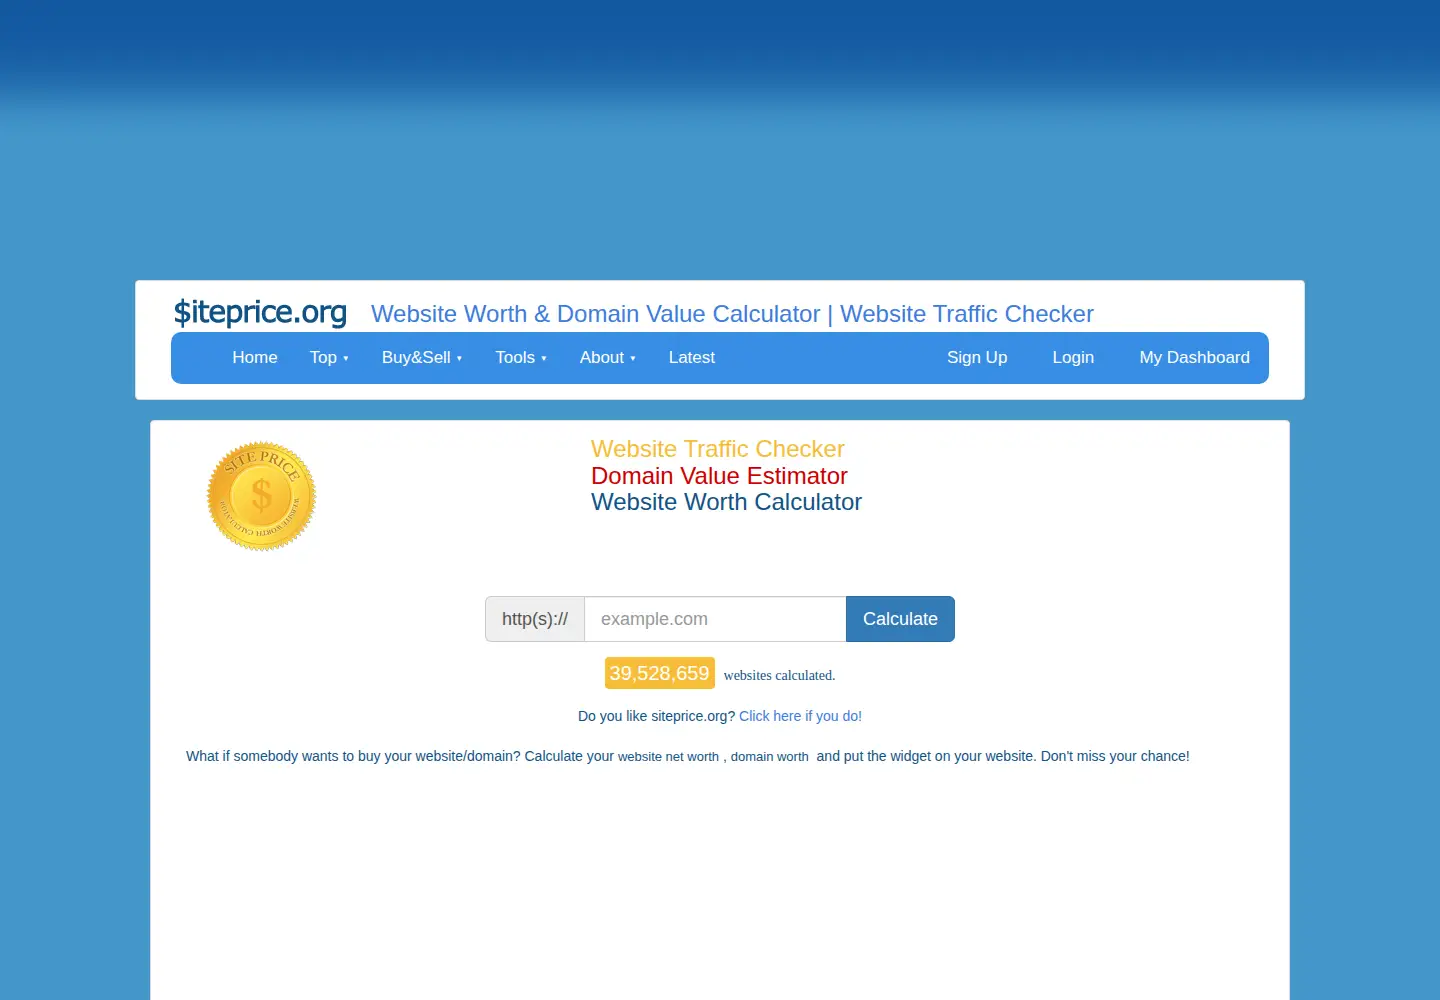This screenshot has height=1000, width=1440.
Task: Click the gold Site Price seal badge
Action: [261, 496]
